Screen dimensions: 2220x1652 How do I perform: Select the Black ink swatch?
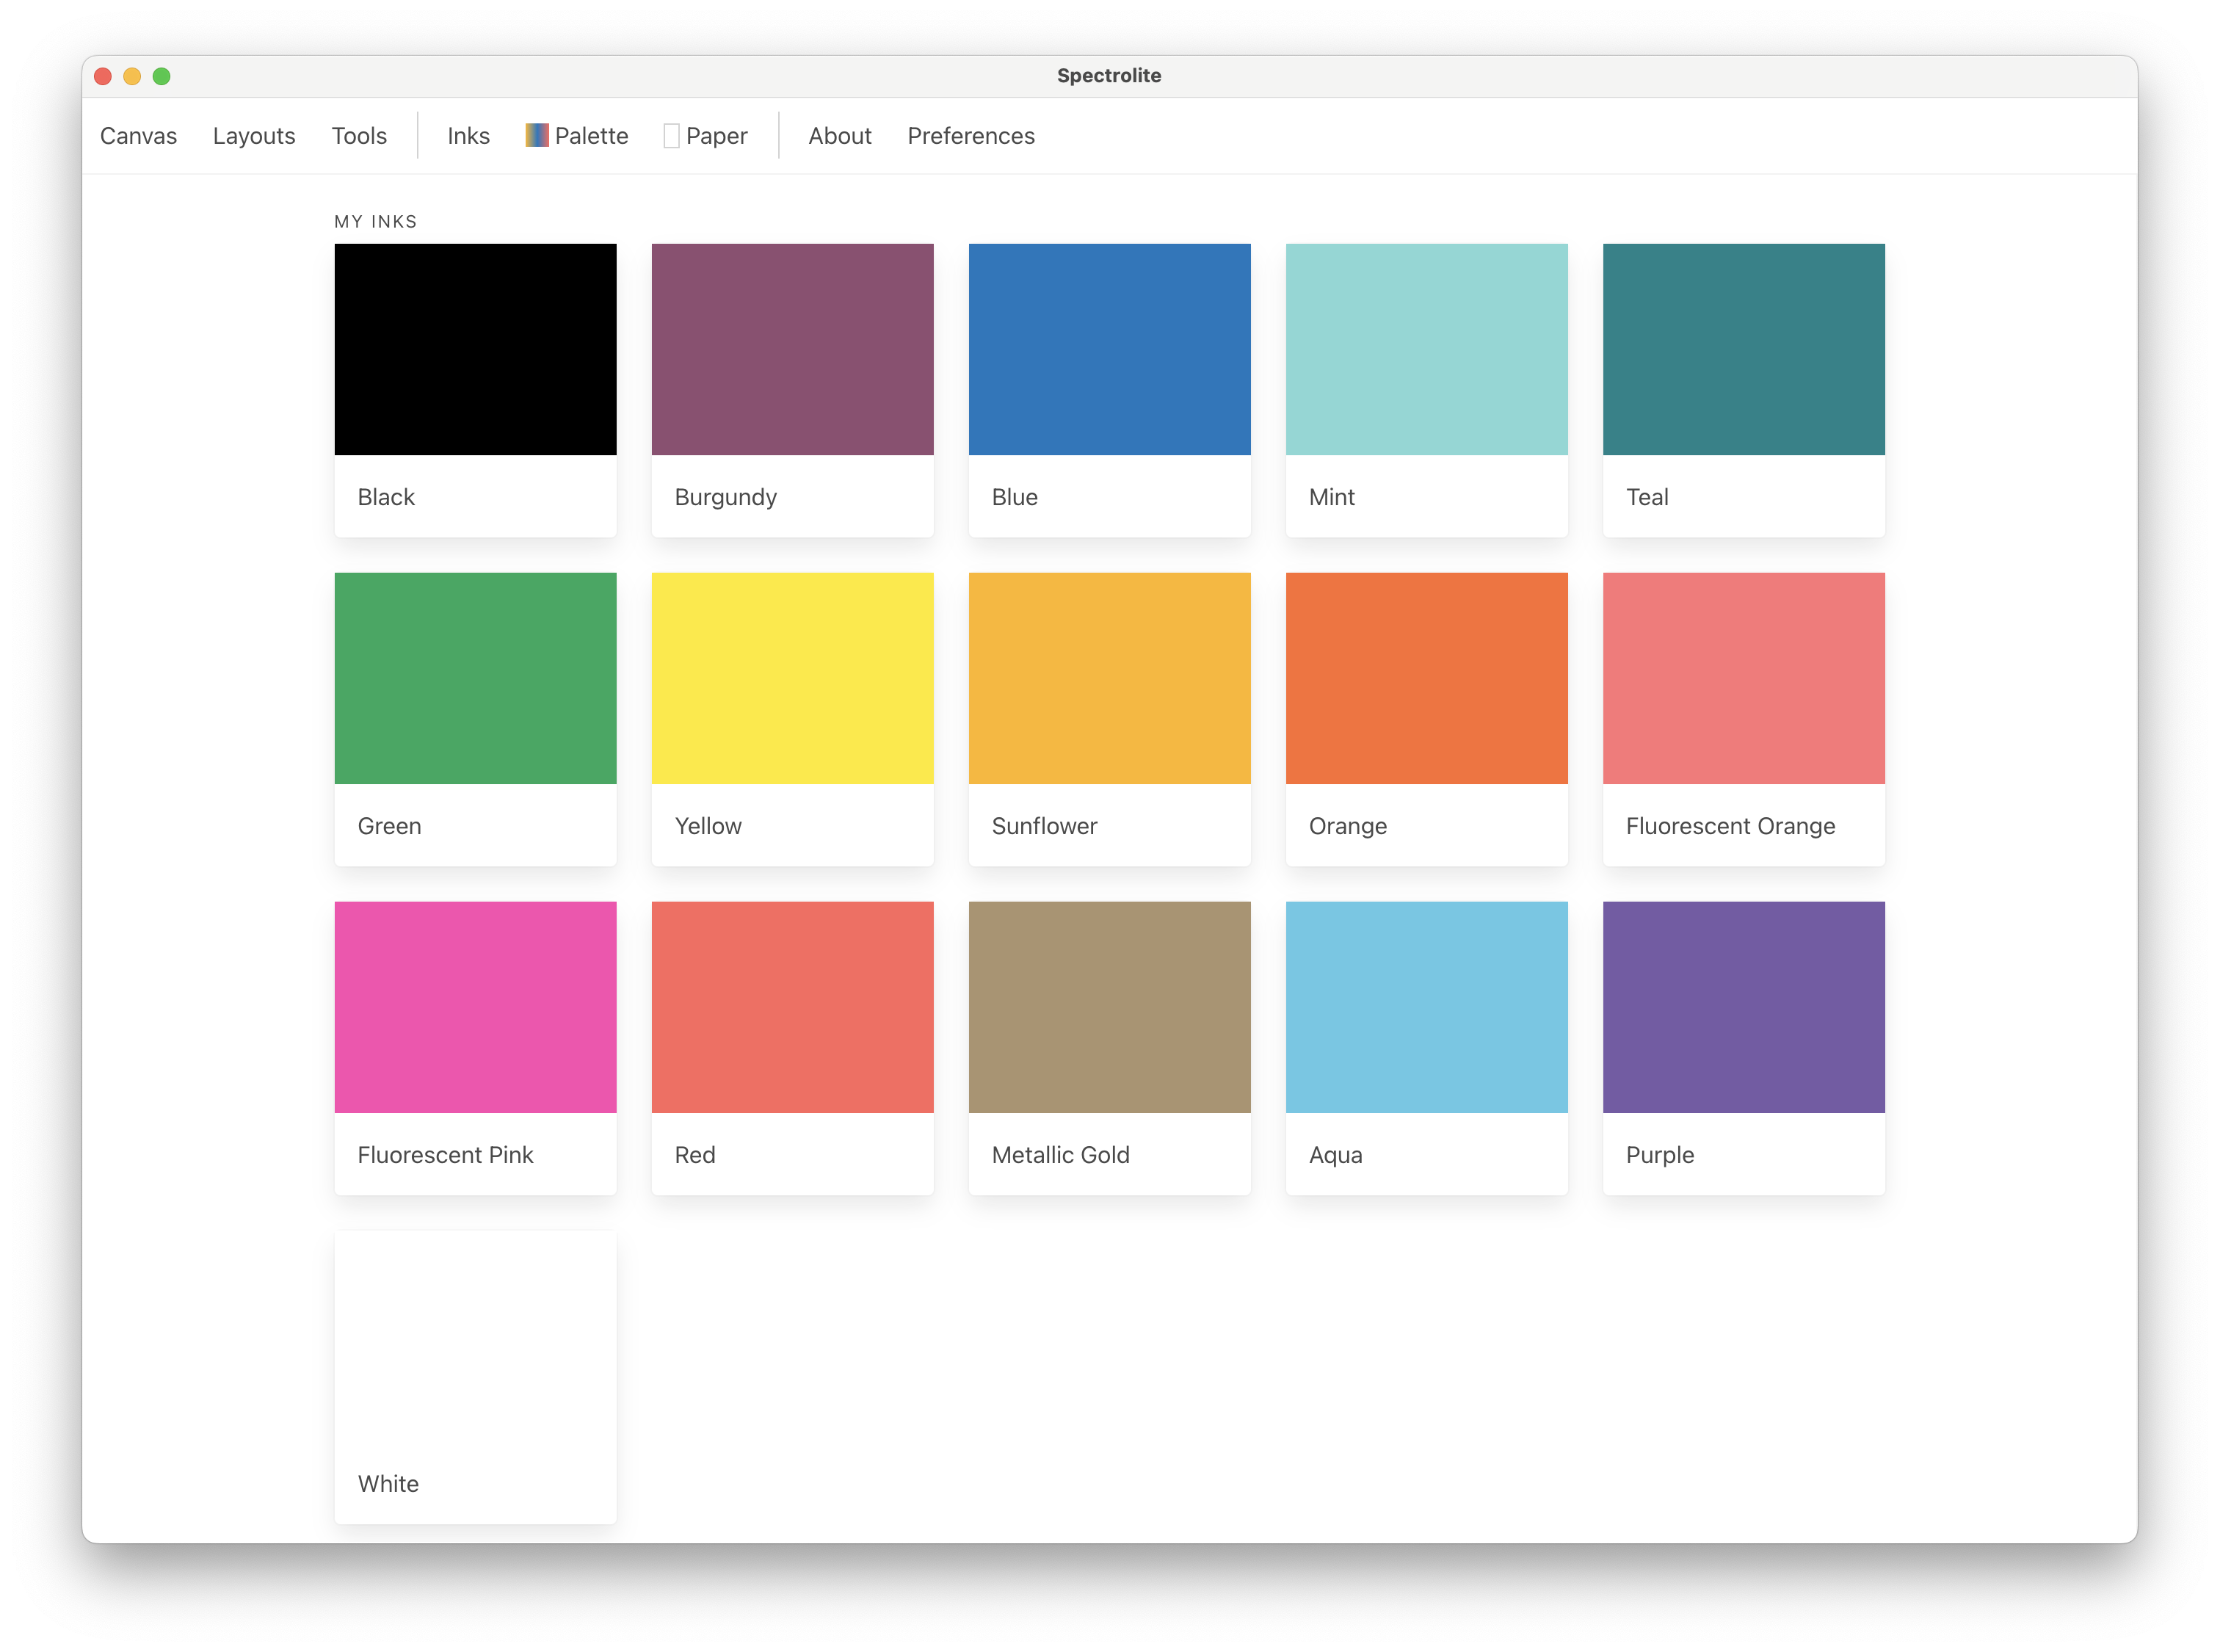pos(475,350)
